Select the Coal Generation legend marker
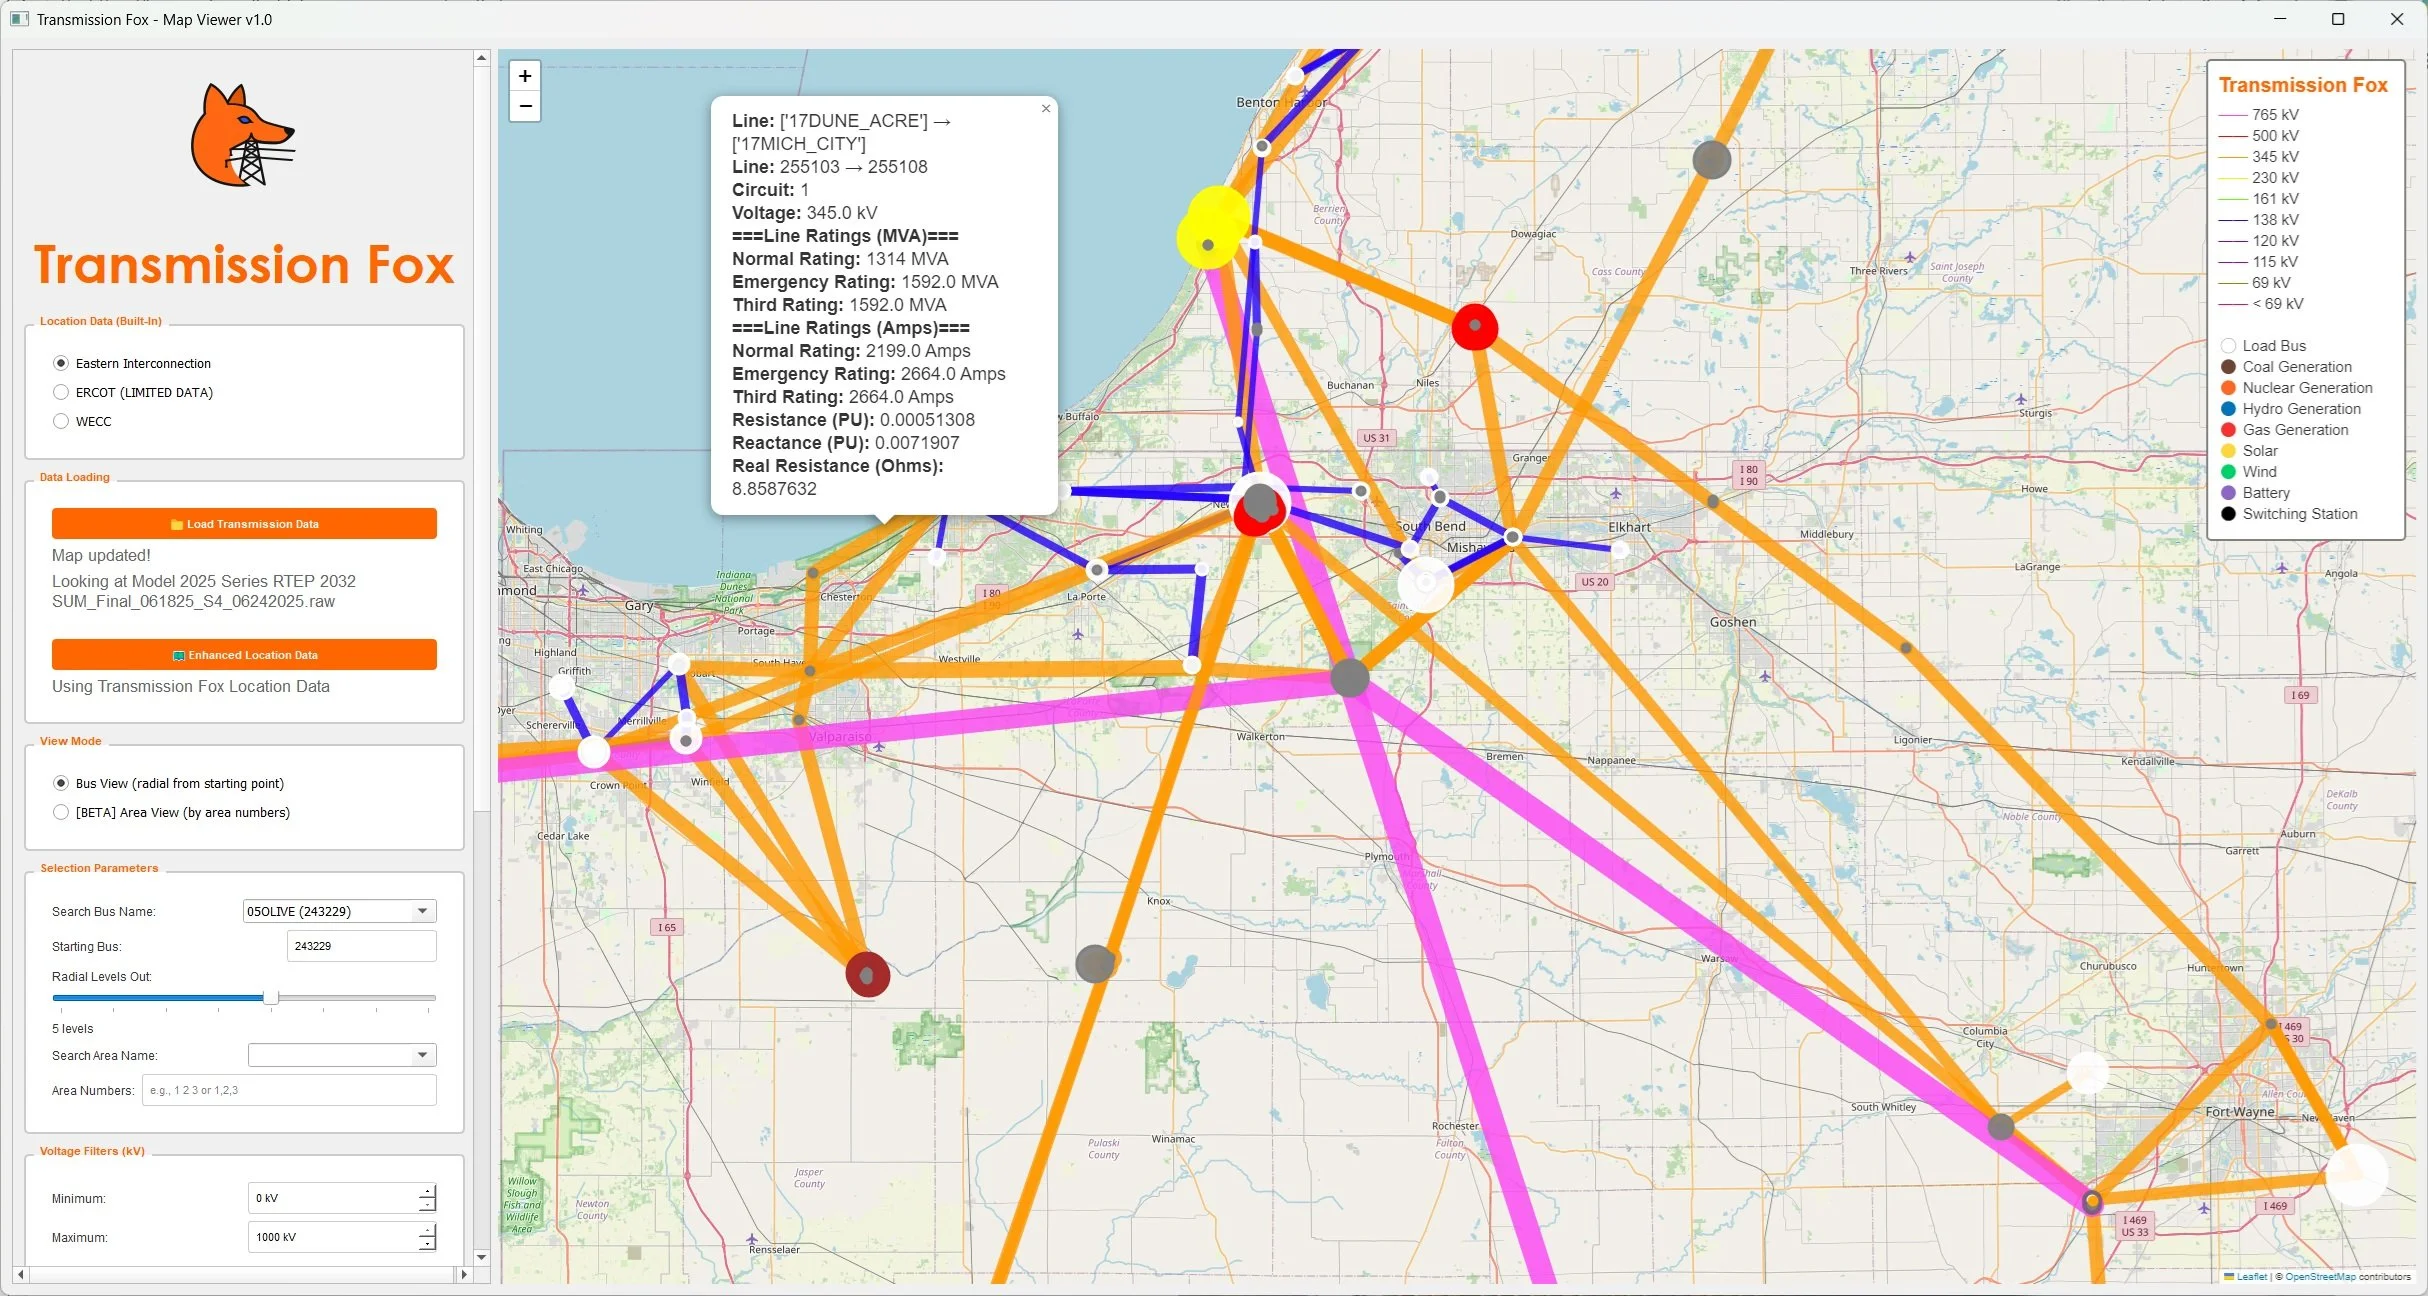The height and width of the screenshot is (1296, 2428). click(2228, 366)
